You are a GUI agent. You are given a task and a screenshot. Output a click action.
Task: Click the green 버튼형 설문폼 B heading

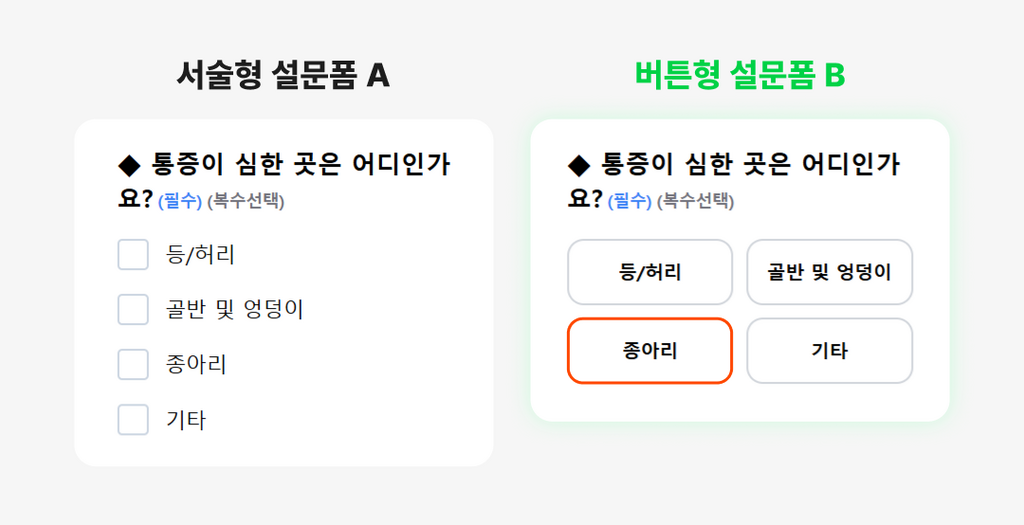click(x=740, y=75)
